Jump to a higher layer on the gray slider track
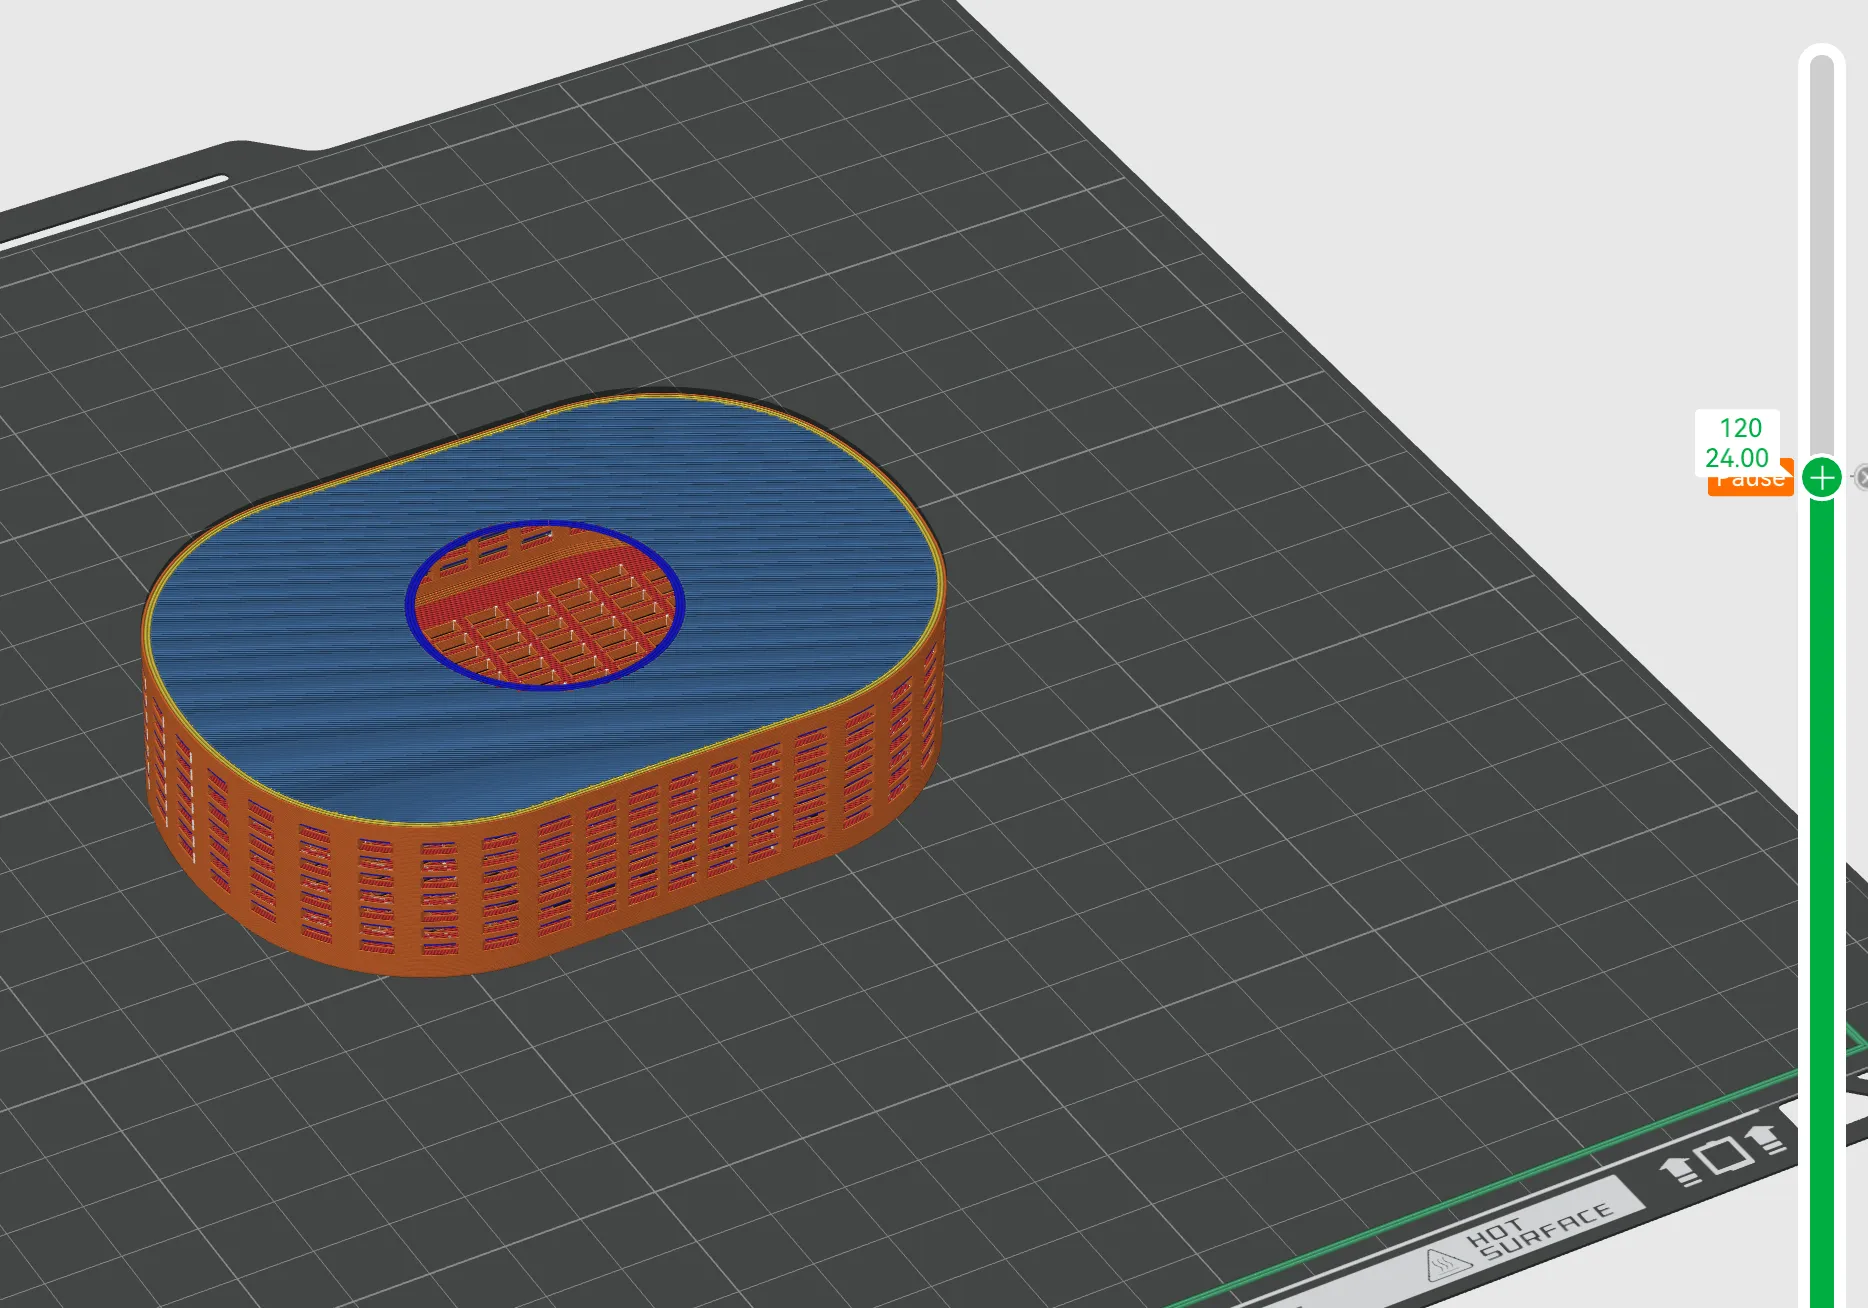 point(1822,255)
